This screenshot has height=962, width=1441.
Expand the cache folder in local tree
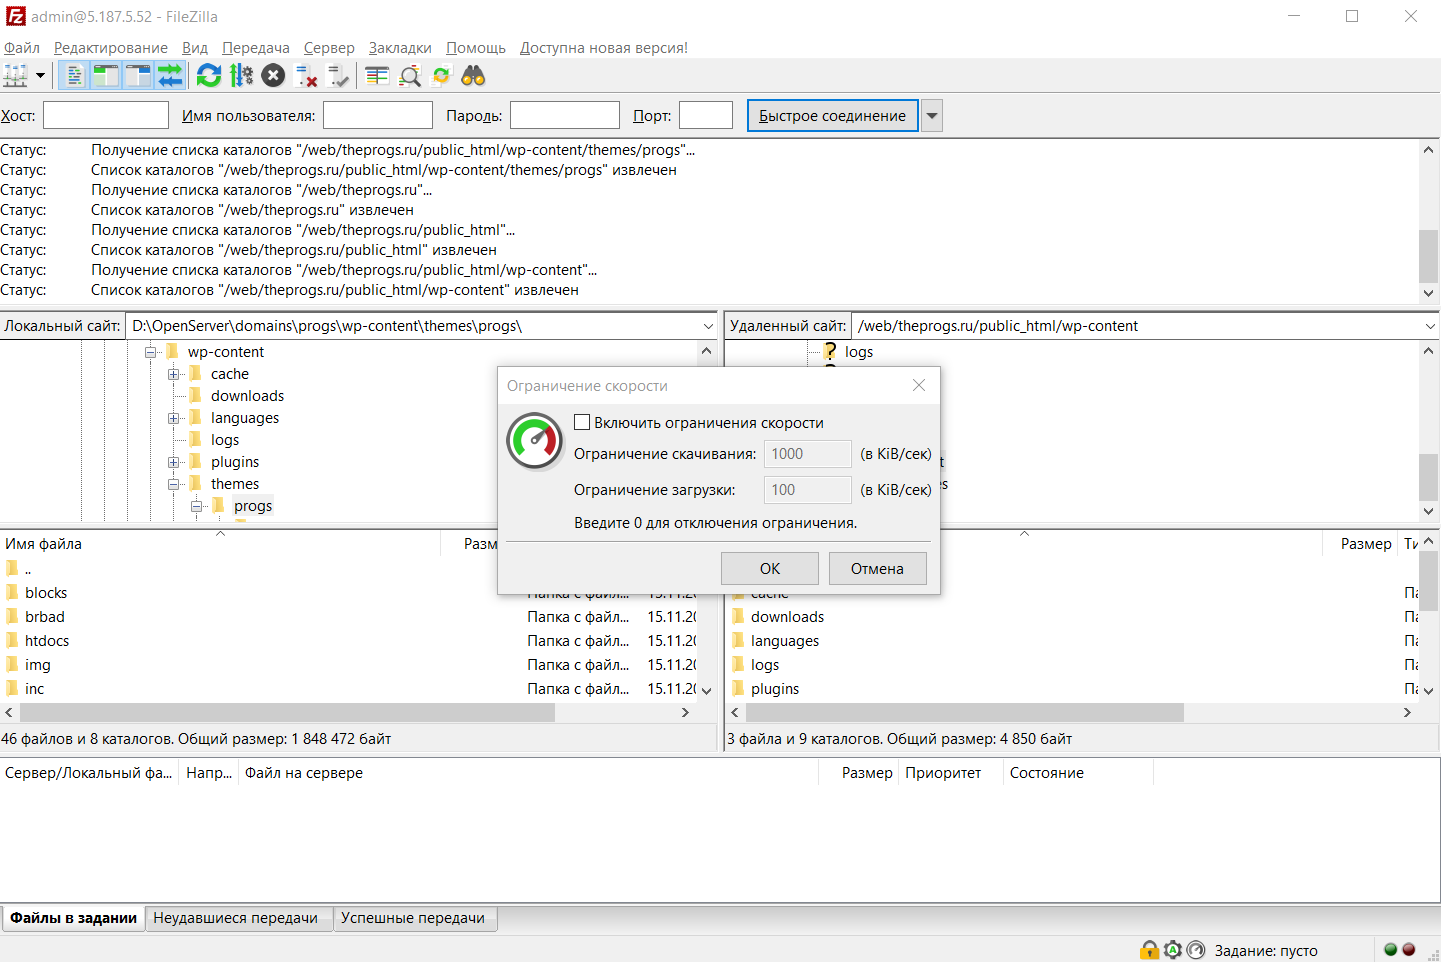pos(174,374)
